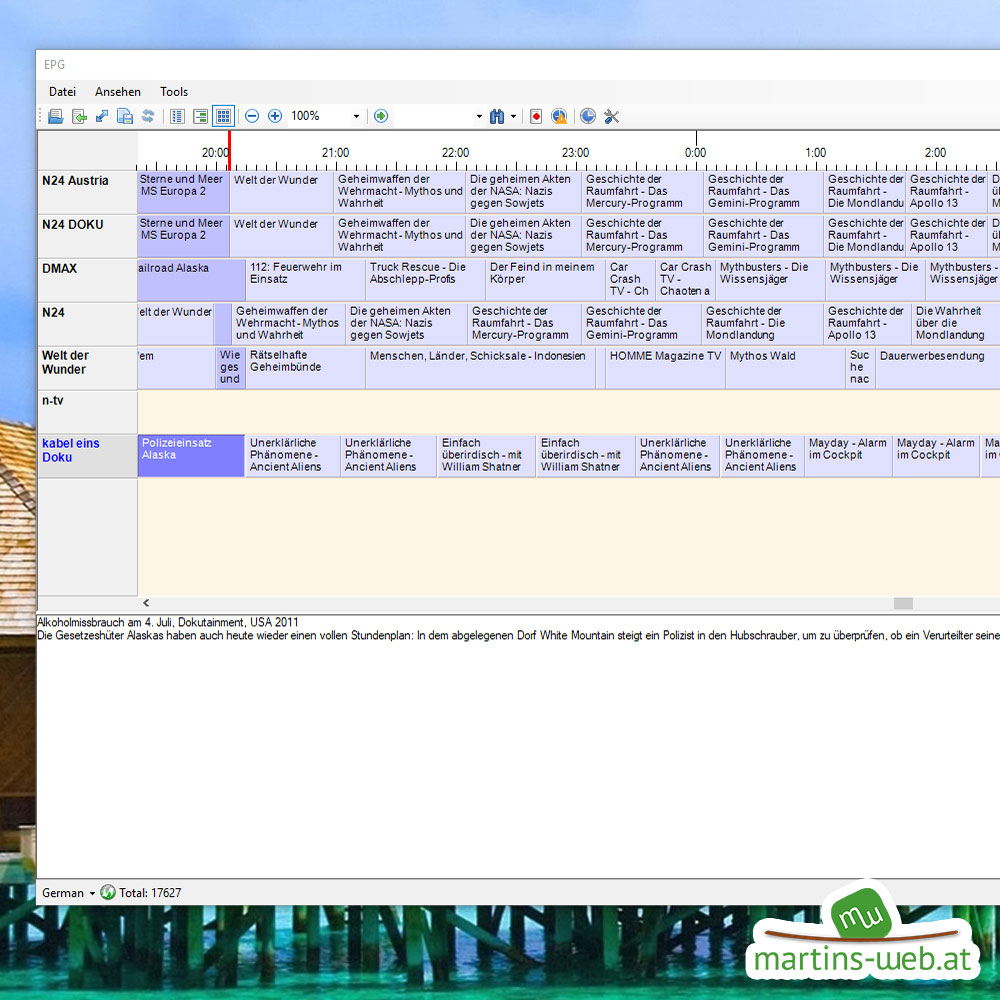
Task: Click the Total: 17627 status text
Action: (x=151, y=893)
